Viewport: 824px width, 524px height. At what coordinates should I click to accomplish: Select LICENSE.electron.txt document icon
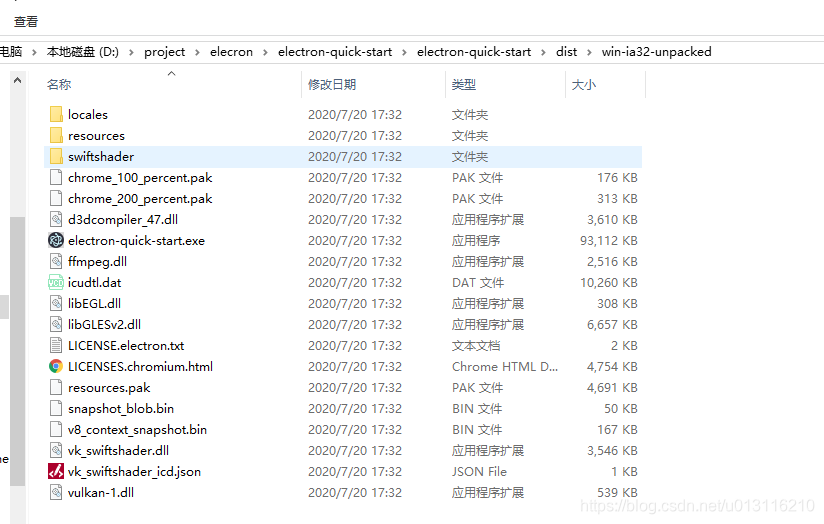click(56, 345)
